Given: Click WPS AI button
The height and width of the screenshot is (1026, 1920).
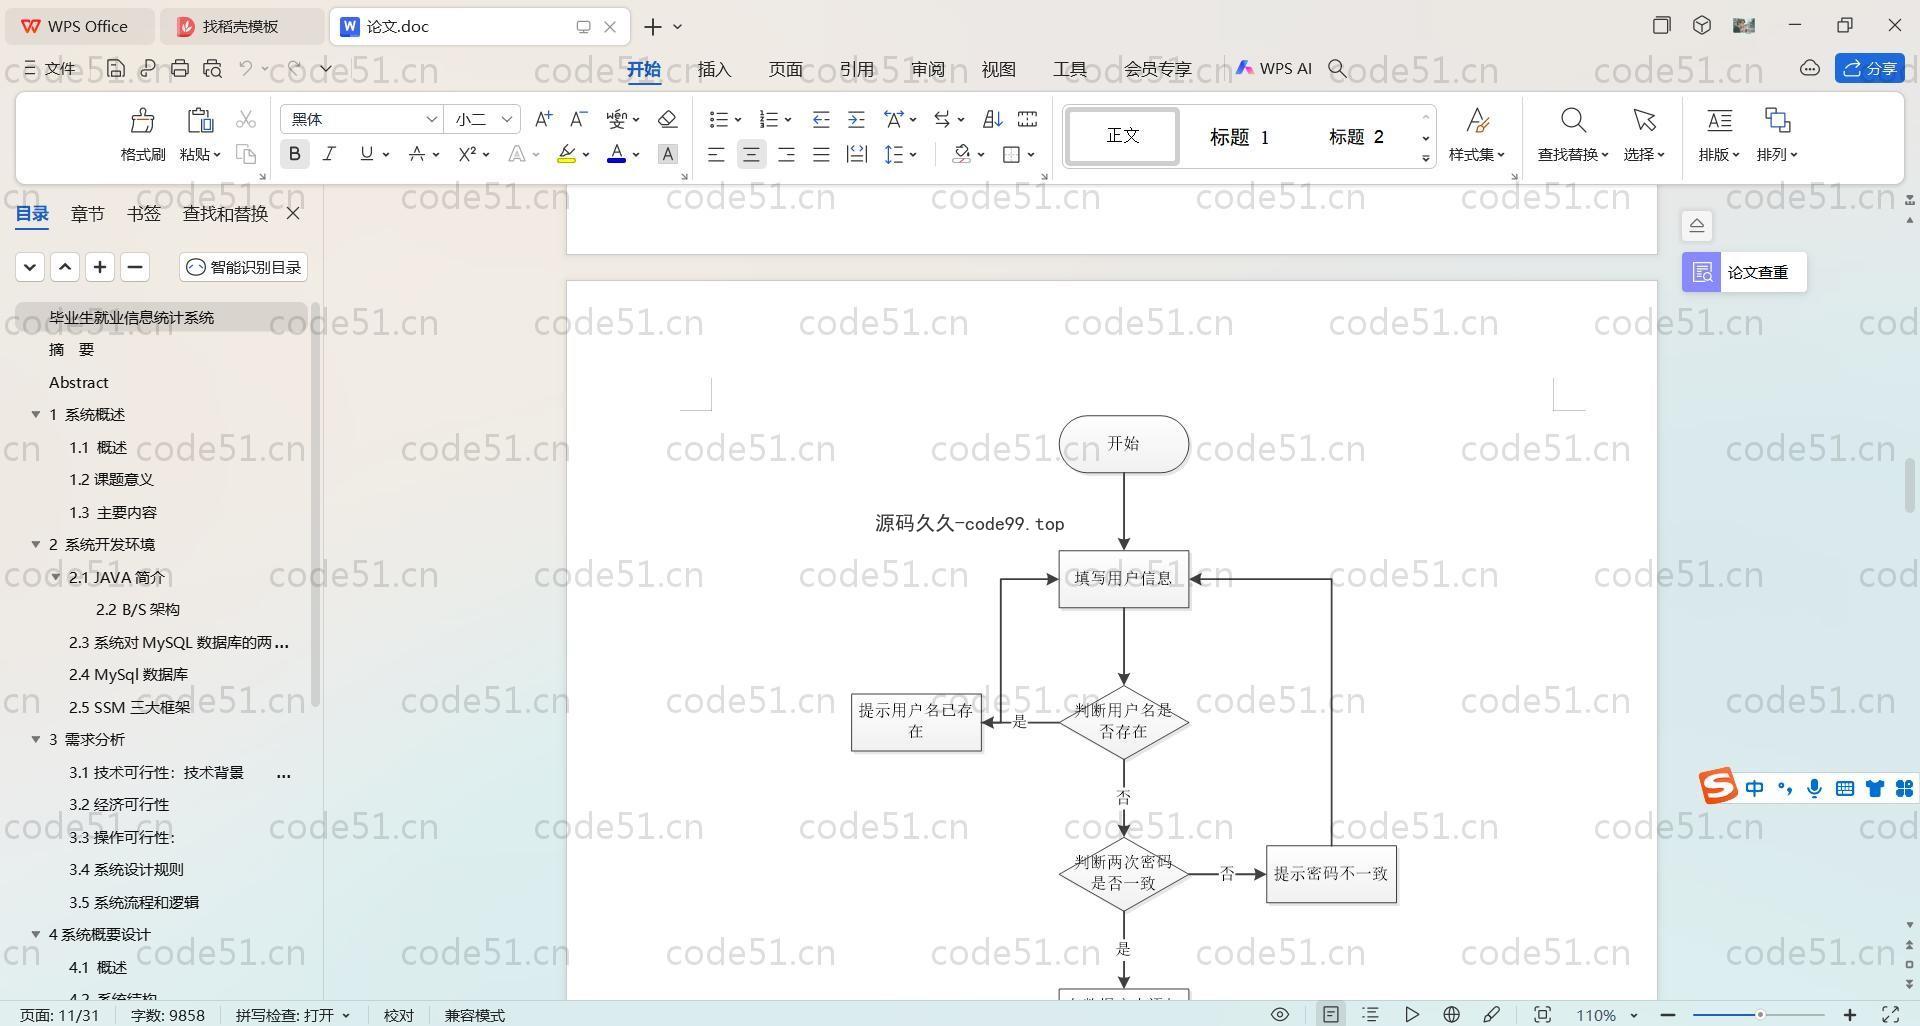Looking at the screenshot, I should [1273, 68].
